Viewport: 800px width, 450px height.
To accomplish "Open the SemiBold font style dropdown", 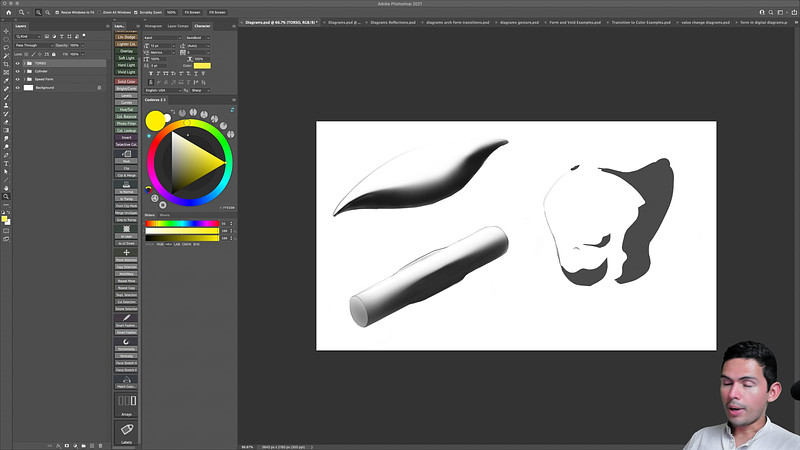I will 197,38.
